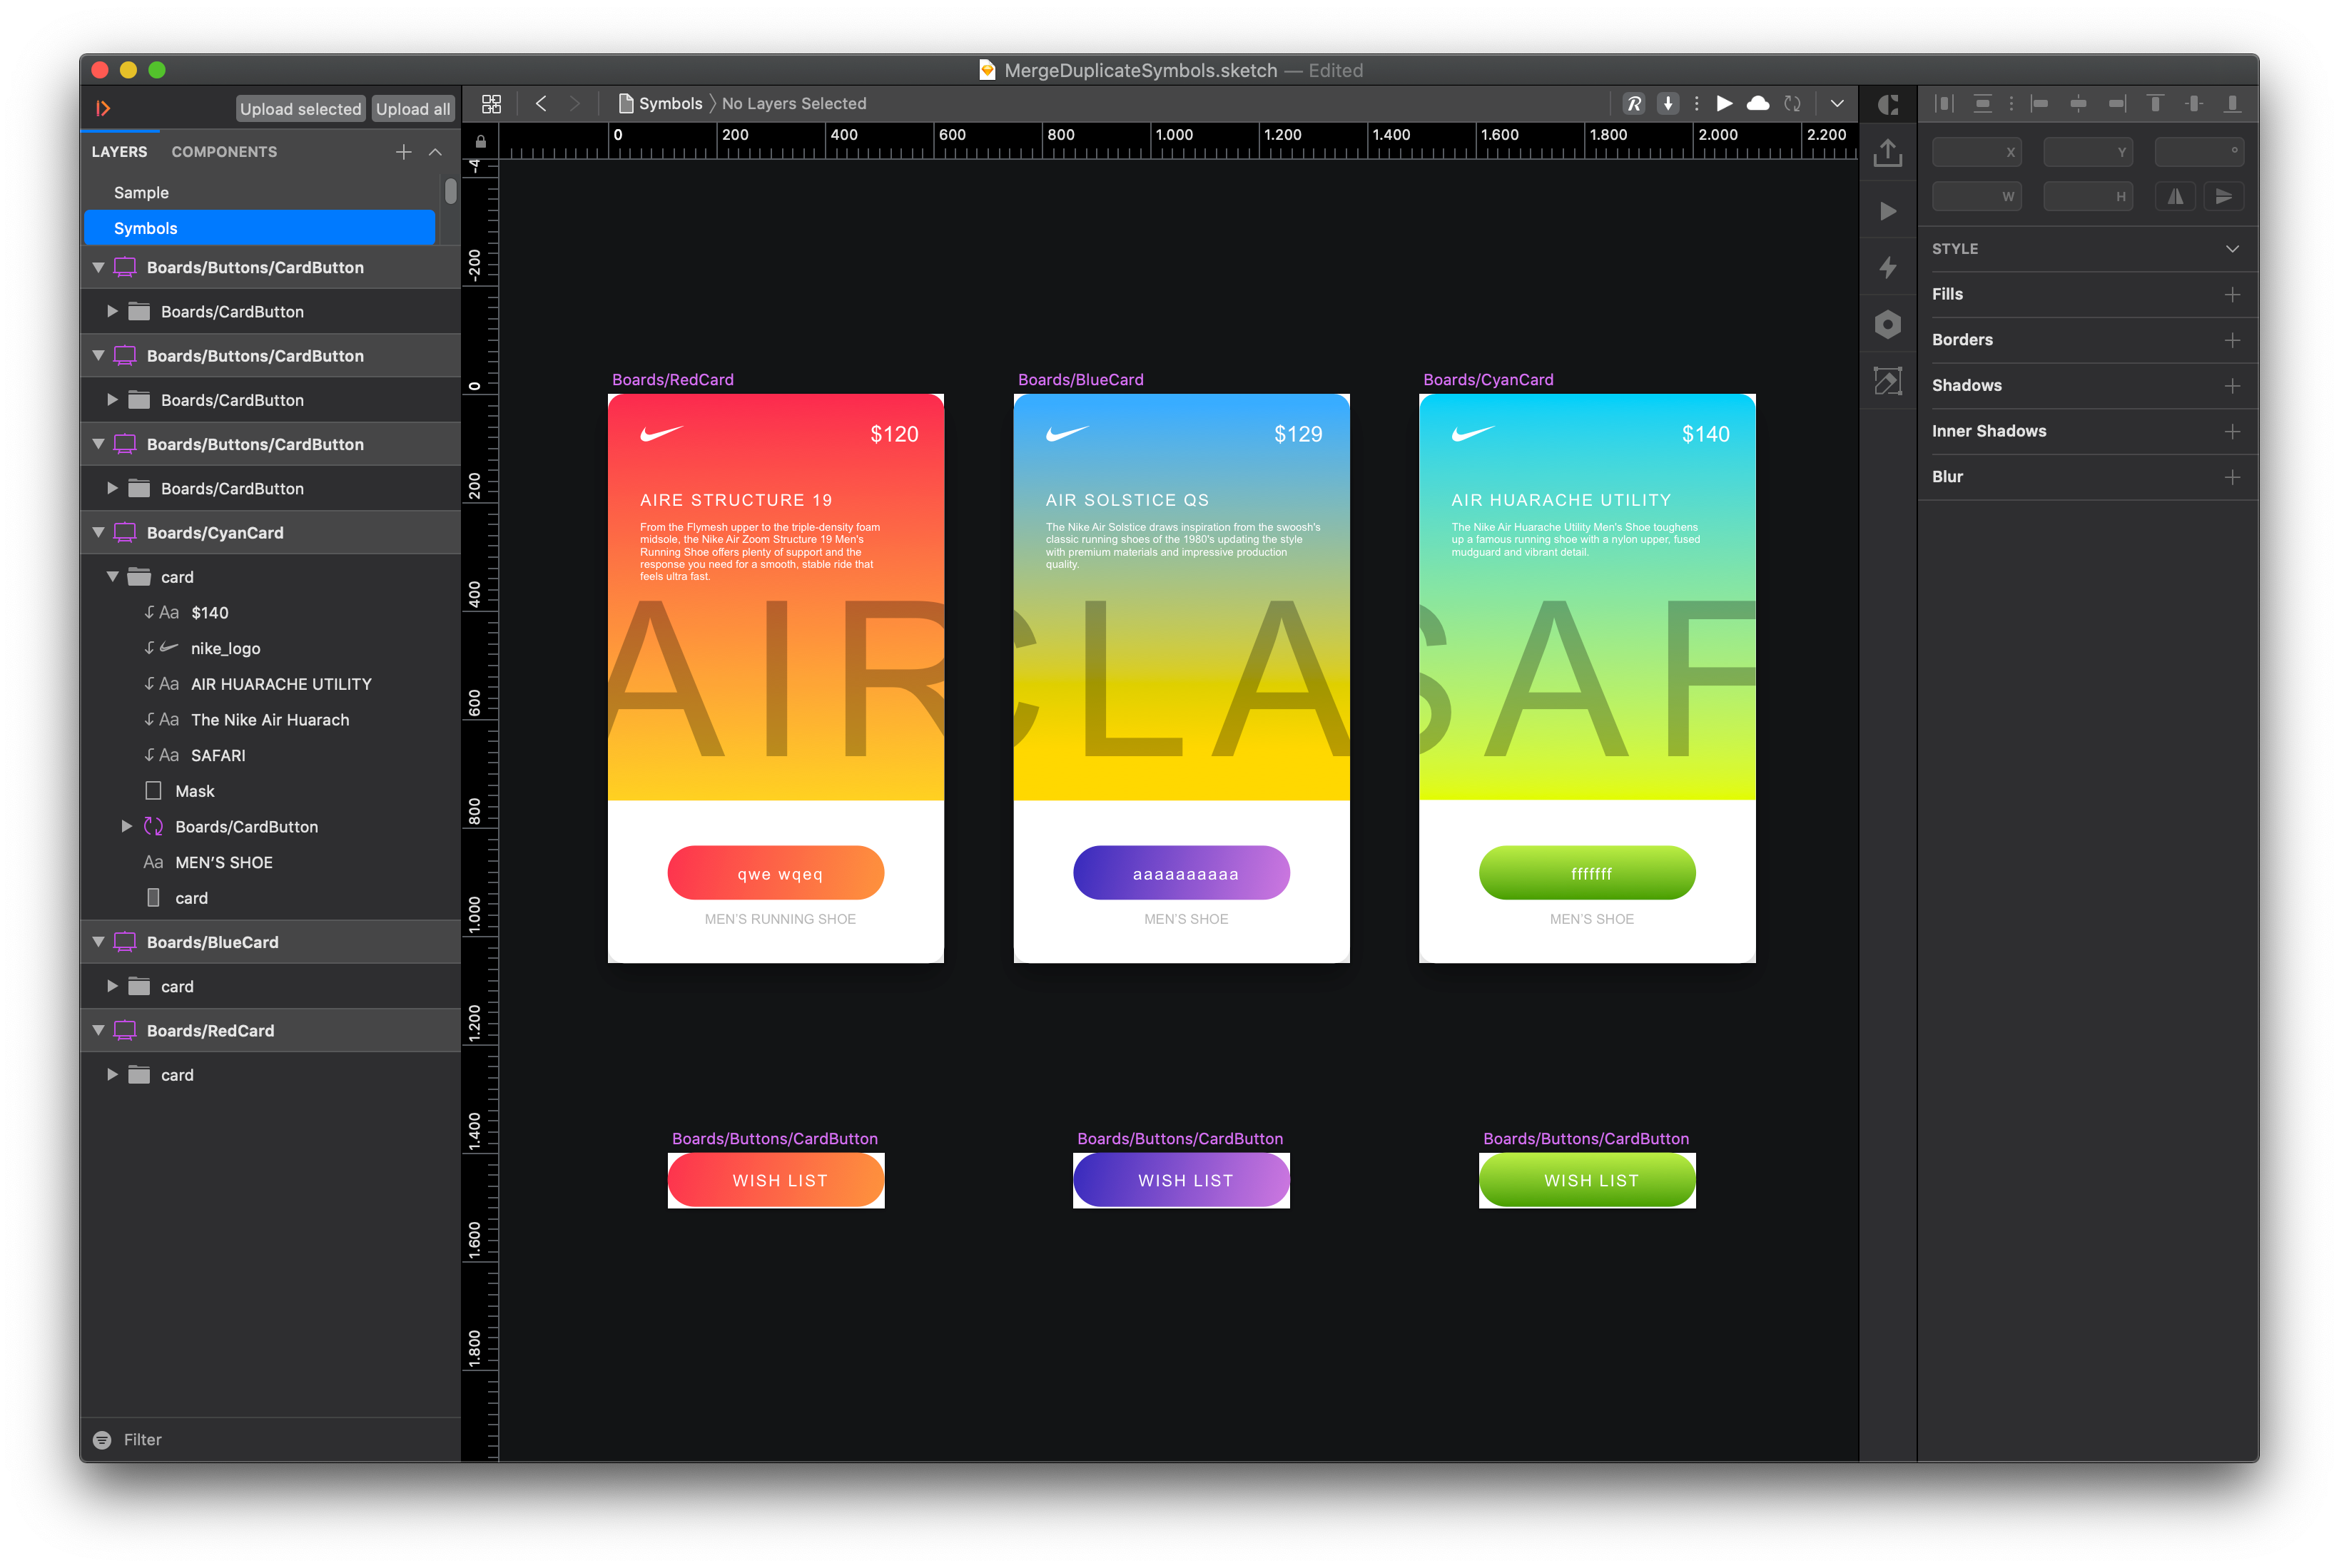Switch to the COMPONENTS tab
Viewport: 2339px width, 1568px height.
click(224, 152)
